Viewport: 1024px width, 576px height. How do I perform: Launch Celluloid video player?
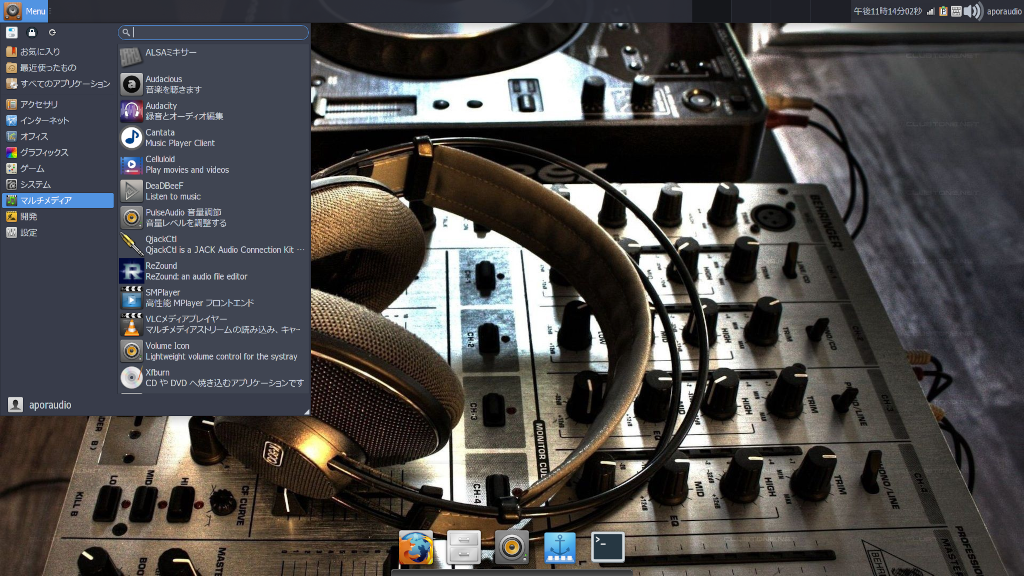pos(213,165)
